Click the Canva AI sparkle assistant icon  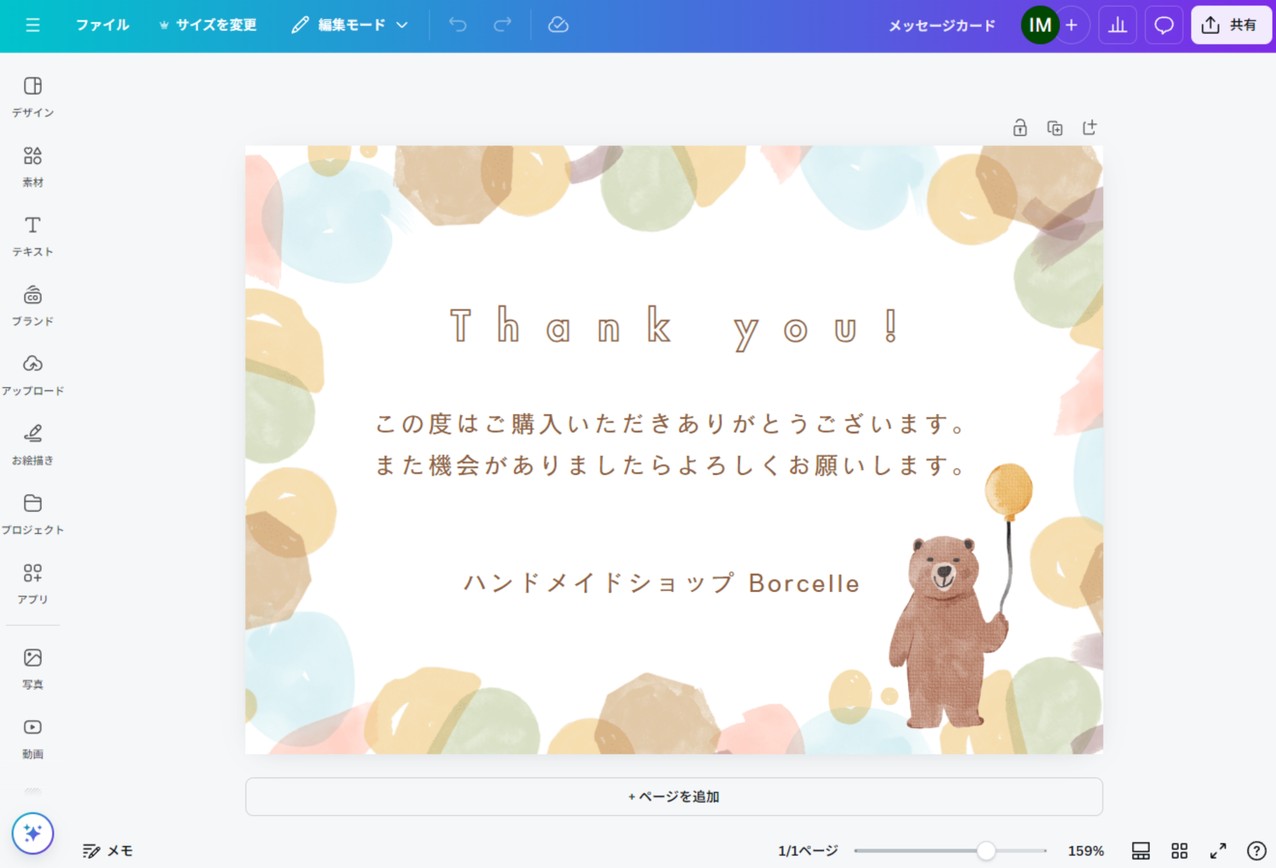tap(34, 833)
